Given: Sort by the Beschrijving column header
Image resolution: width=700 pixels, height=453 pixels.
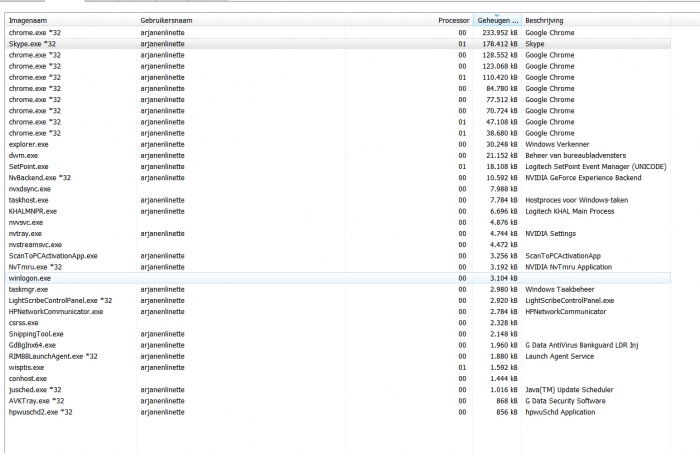Looking at the screenshot, I should pos(596,21).
